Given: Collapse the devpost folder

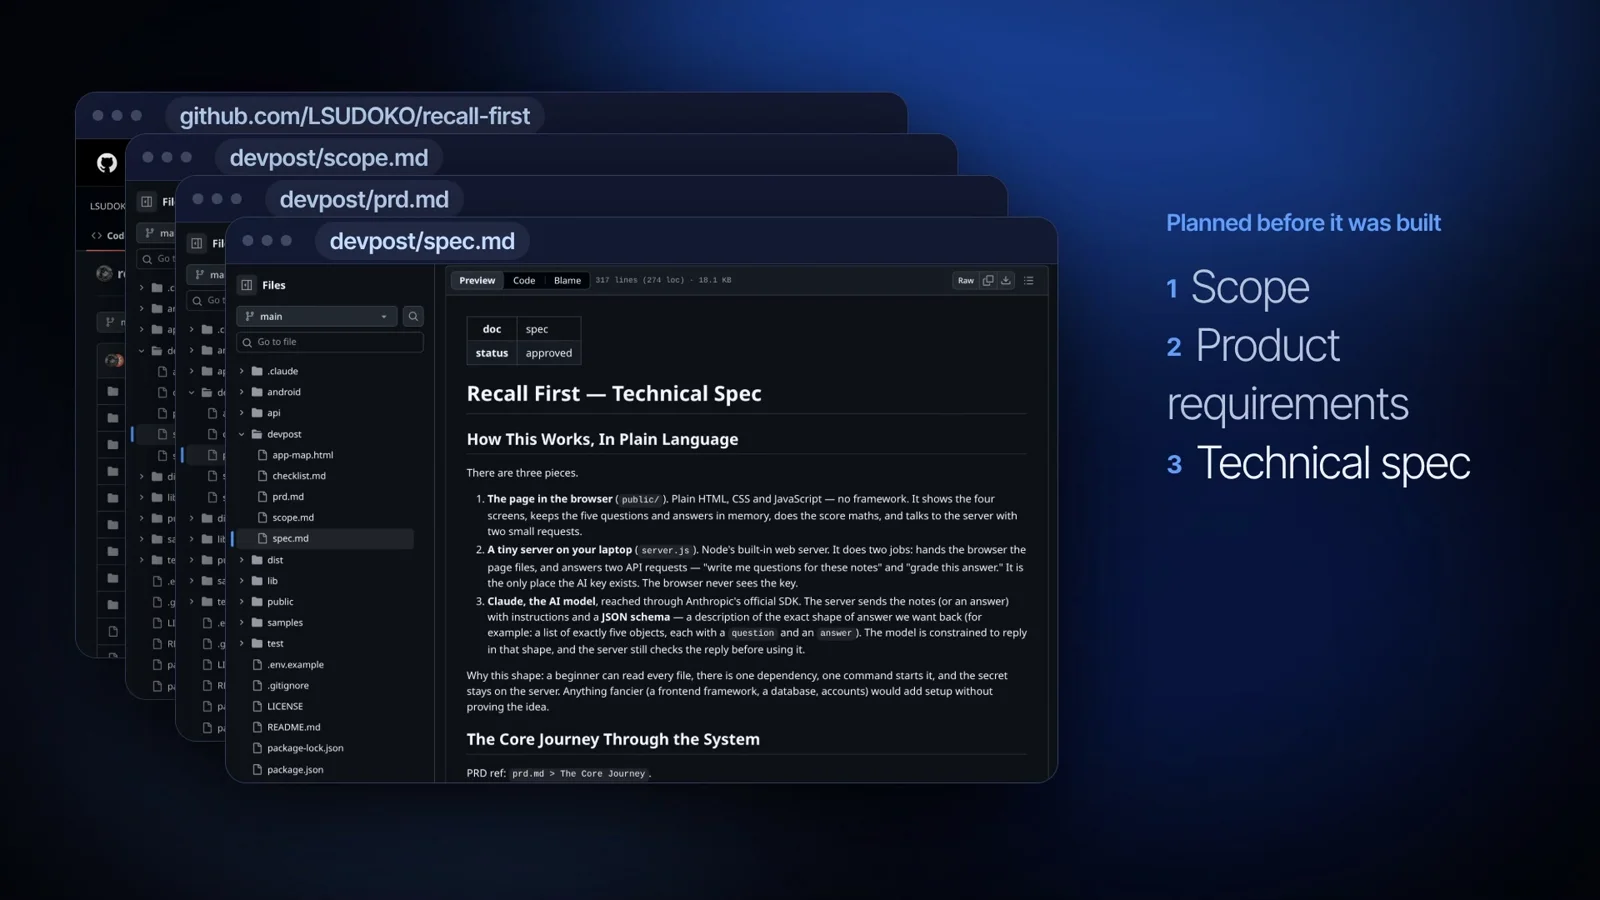Looking at the screenshot, I should pyautogui.click(x=242, y=434).
